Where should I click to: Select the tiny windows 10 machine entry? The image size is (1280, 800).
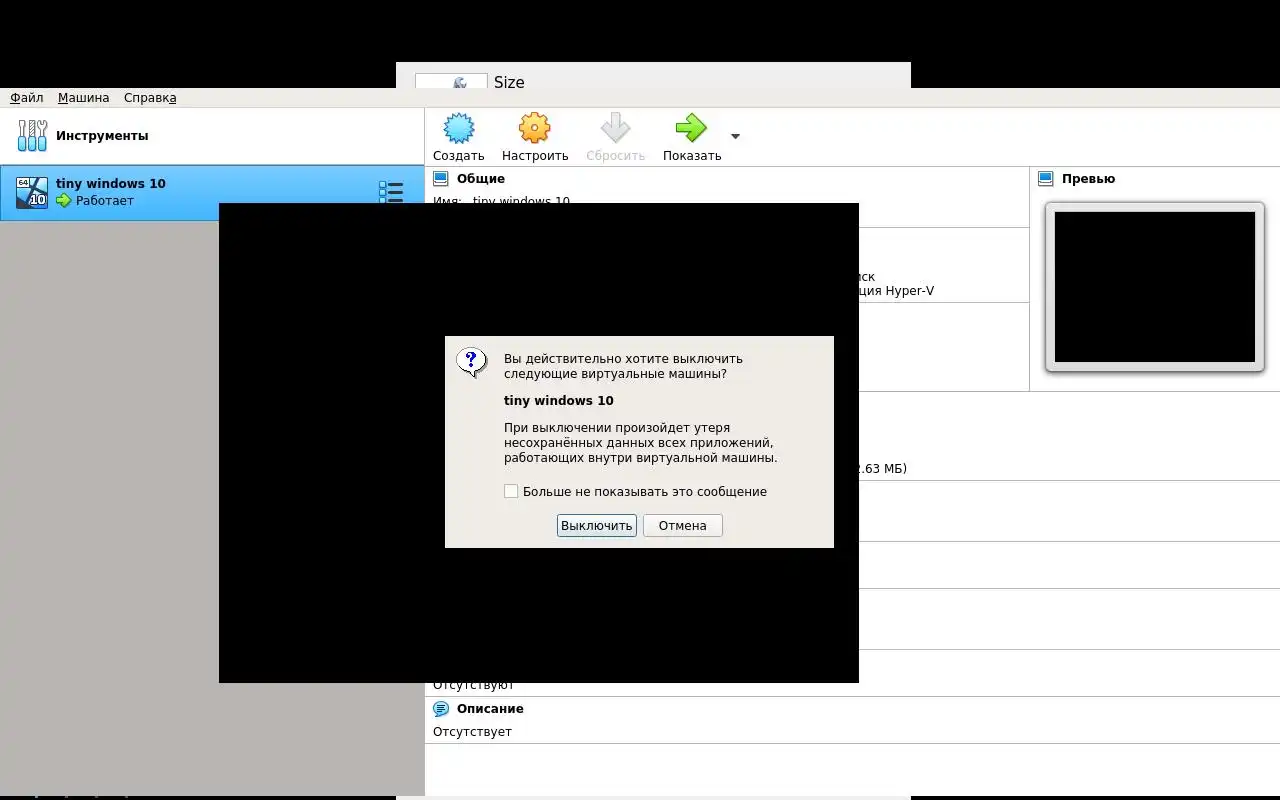pos(212,192)
